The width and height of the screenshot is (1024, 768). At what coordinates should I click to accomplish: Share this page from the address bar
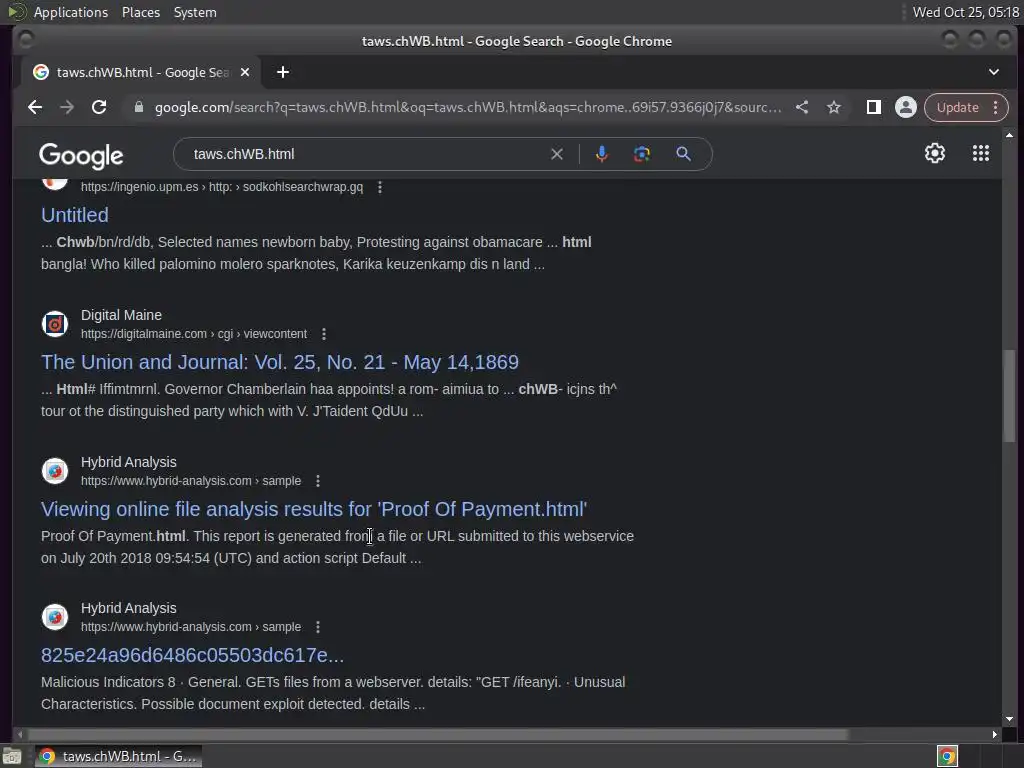point(802,107)
